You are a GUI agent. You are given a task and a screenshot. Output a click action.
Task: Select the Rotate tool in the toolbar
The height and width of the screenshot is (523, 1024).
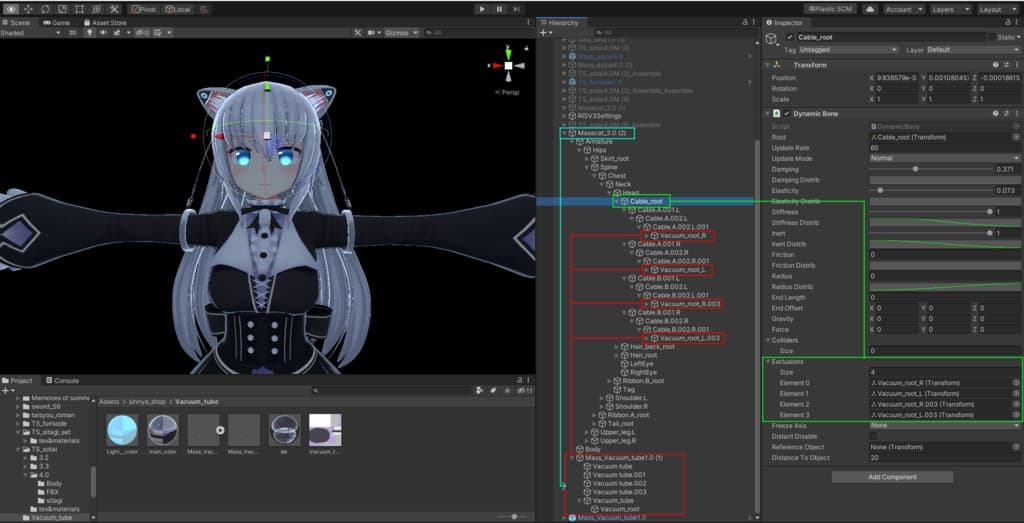(x=46, y=8)
